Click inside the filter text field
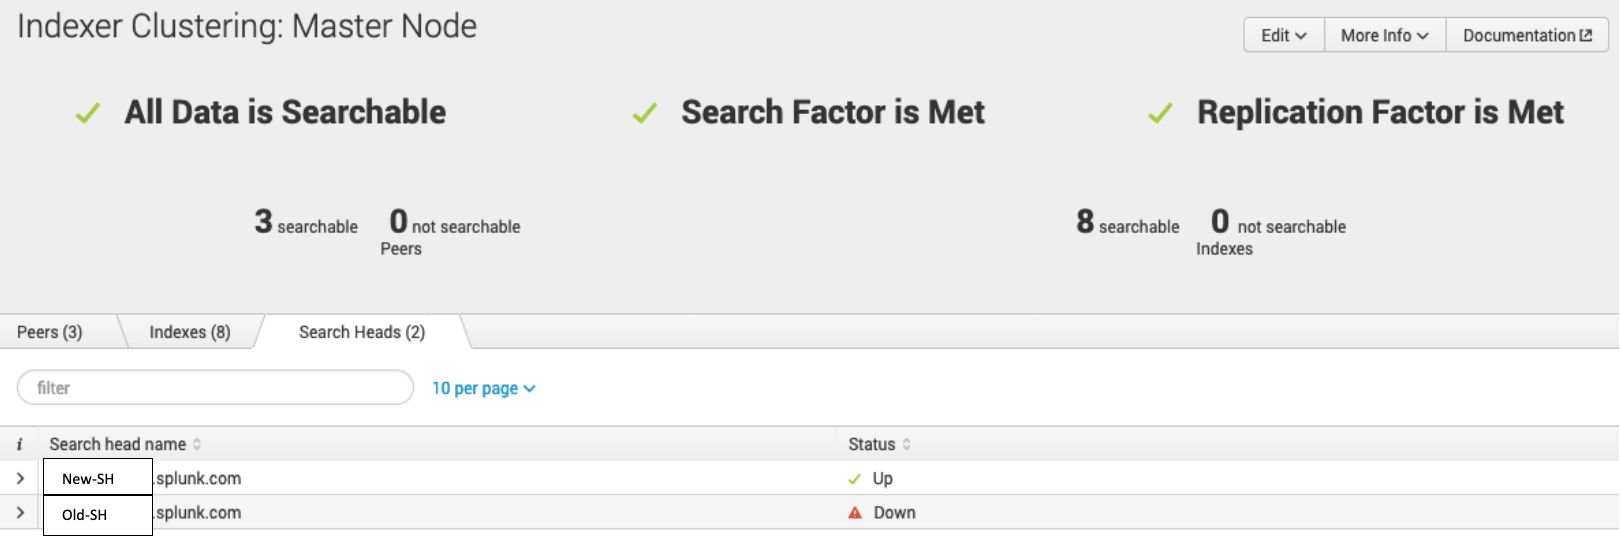 coord(215,388)
